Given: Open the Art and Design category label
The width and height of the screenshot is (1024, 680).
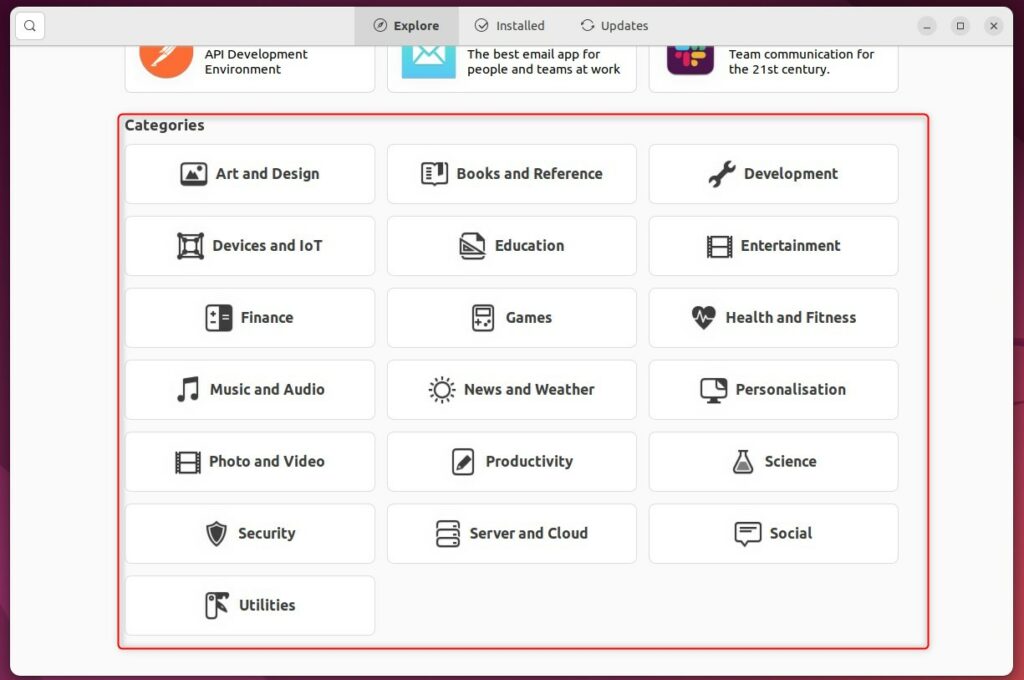Looking at the screenshot, I should (x=268, y=174).
